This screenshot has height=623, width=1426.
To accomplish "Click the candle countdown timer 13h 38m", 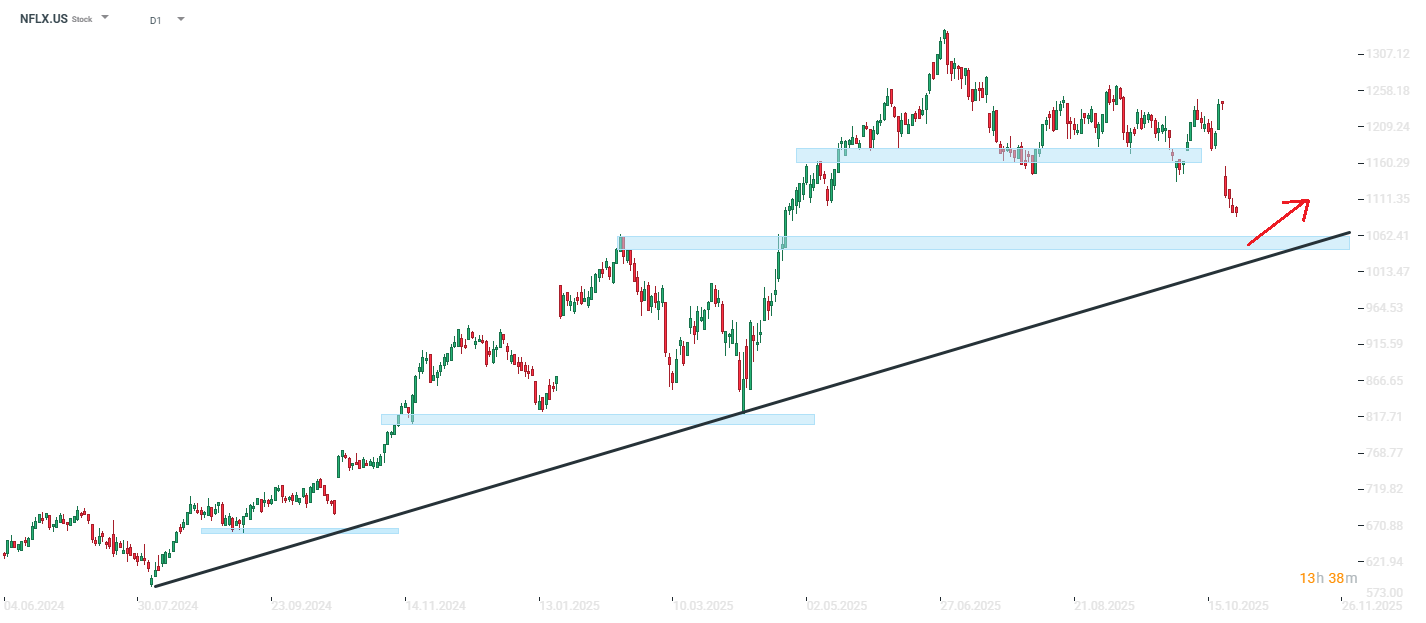I will (1328, 578).
